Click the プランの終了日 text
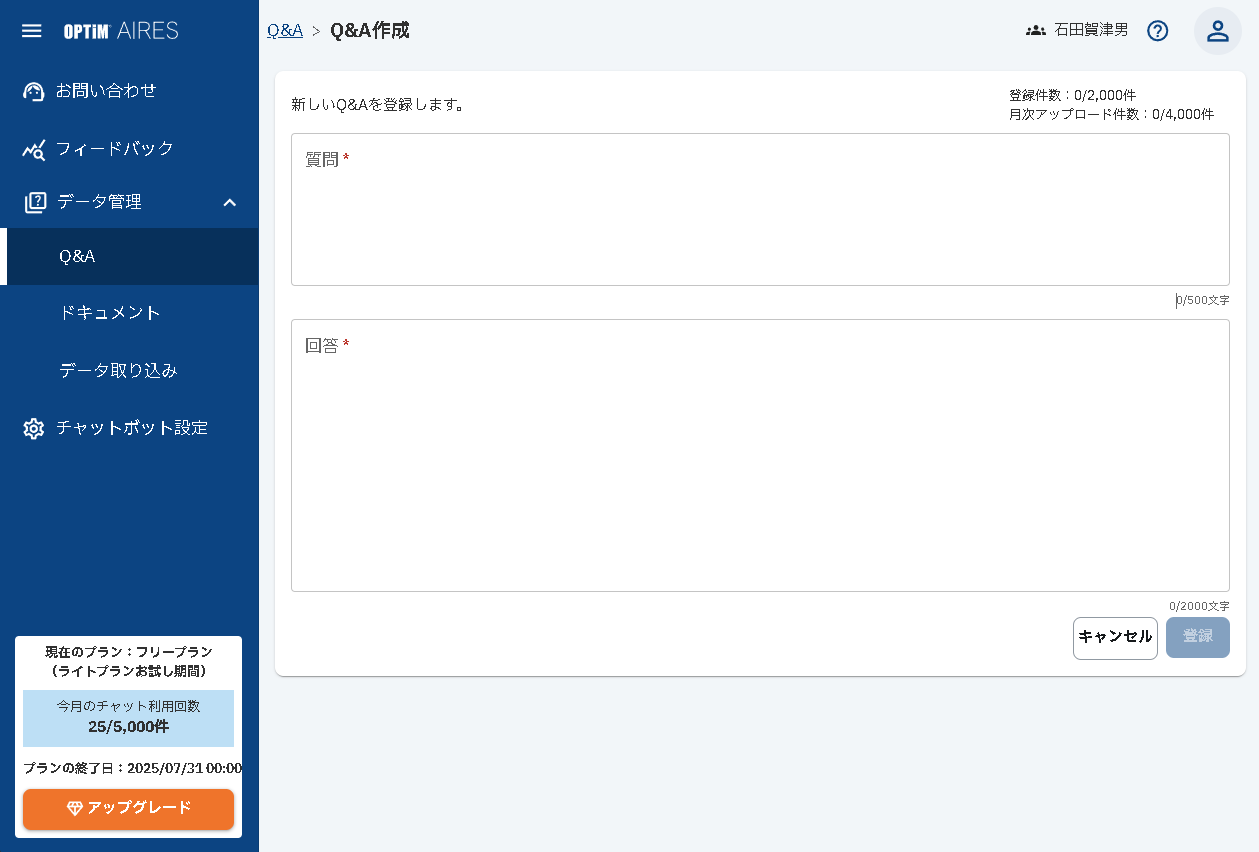 click(x=132, y=769)
